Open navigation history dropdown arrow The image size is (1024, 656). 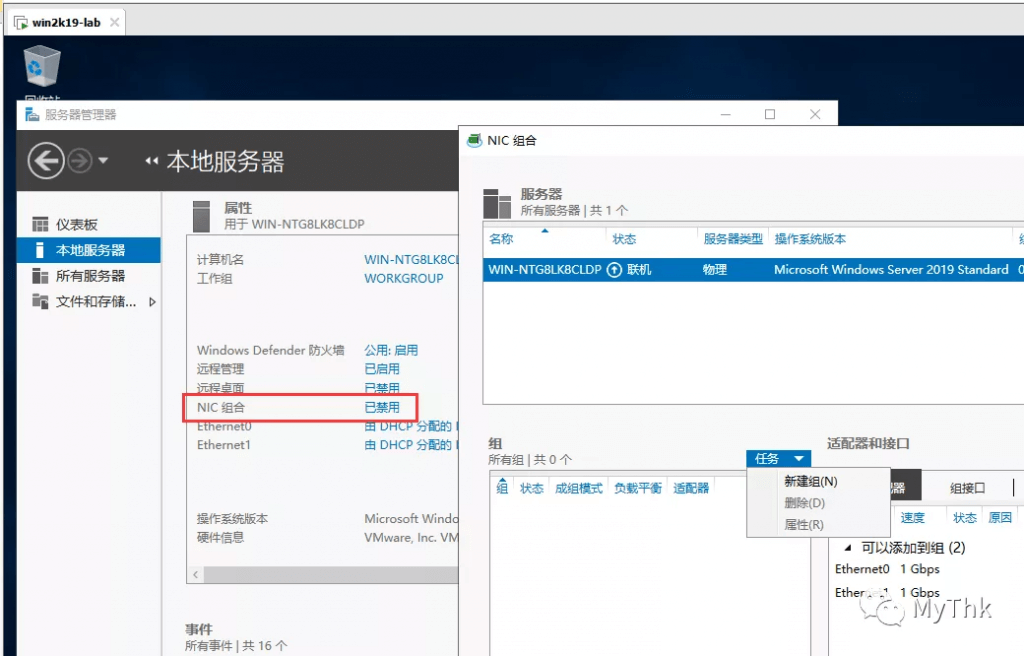point(103,160)
